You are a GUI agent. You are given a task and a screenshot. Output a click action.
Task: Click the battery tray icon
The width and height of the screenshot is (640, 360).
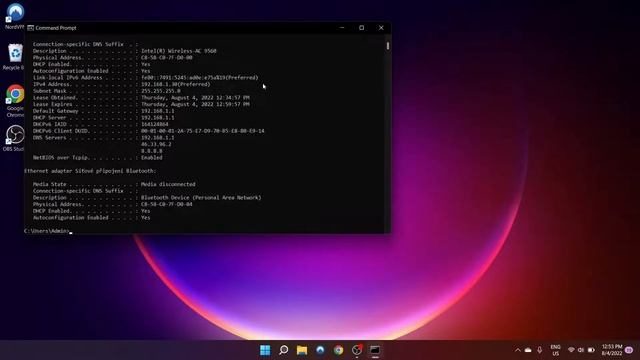pos(591,350)
